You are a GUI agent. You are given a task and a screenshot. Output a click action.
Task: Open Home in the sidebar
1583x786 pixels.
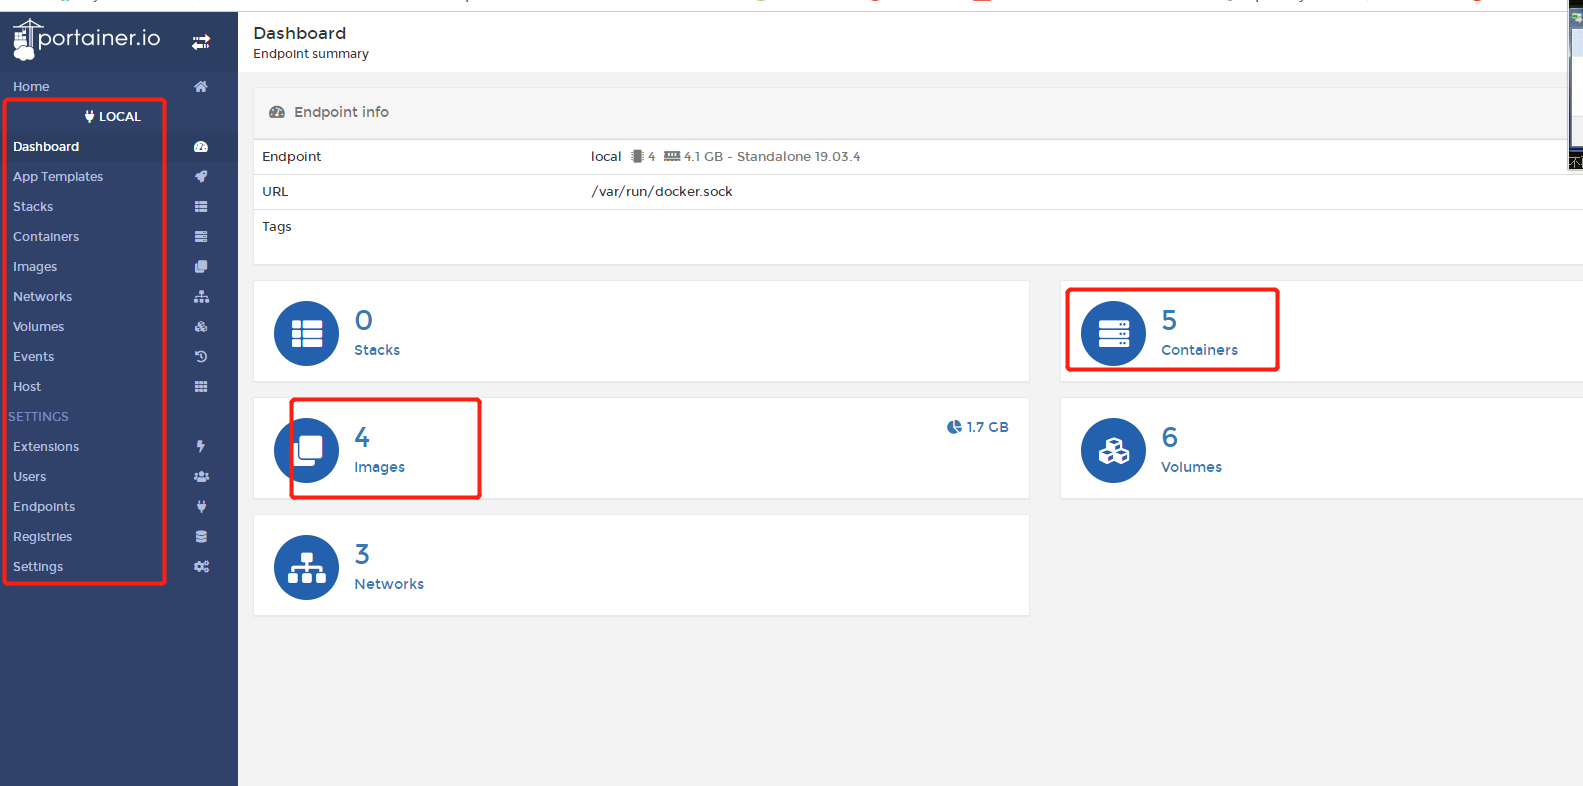pyautogui.click(x=31, y=87)
